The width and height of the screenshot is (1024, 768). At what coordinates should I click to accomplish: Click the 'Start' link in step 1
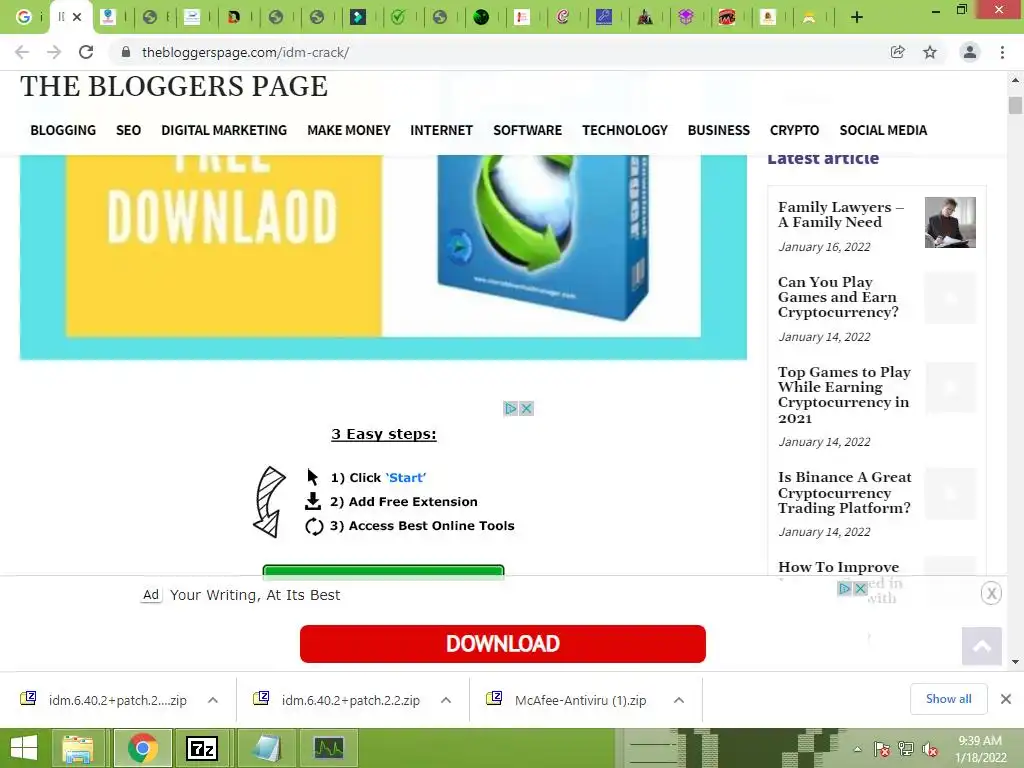(x=406, y=478)
